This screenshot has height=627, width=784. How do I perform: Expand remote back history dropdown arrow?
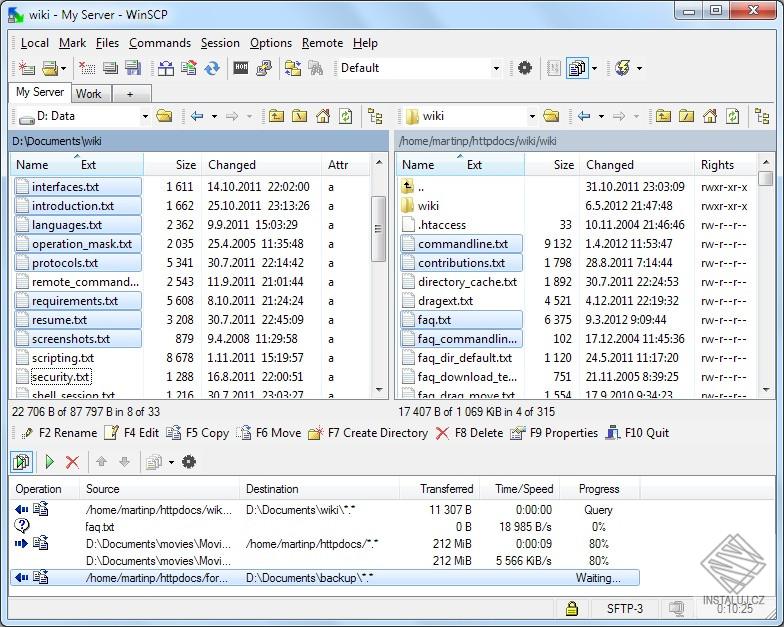[601, 116]
